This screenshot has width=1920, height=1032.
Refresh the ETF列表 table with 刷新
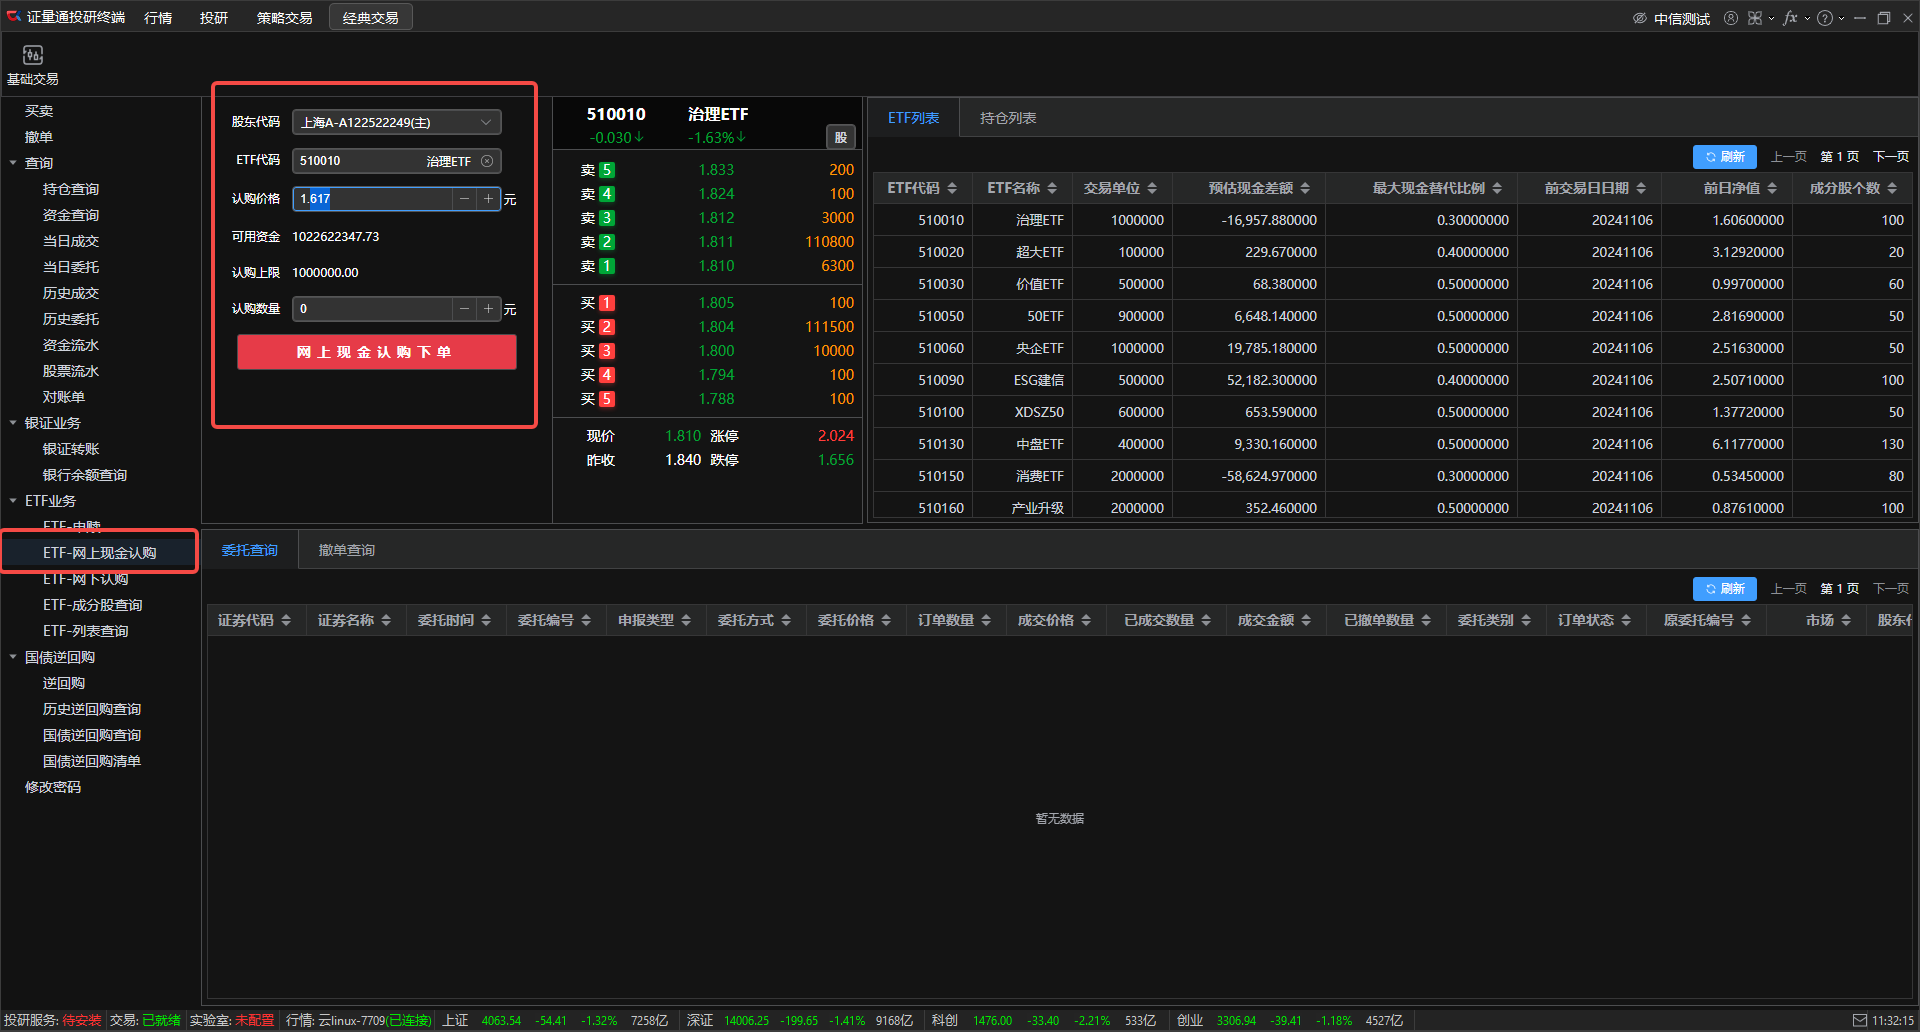[1724, 157]
